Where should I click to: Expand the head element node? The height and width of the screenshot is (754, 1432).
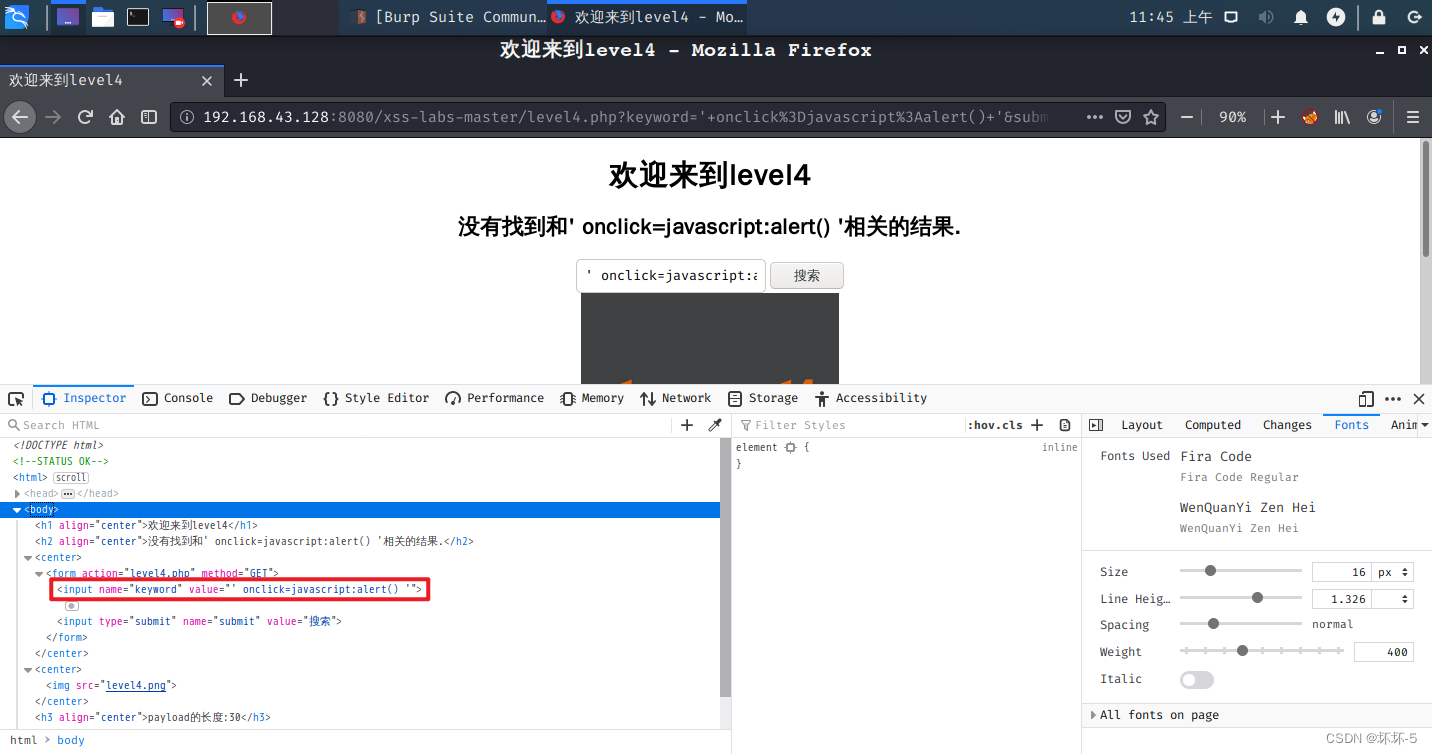coord(18,494)
